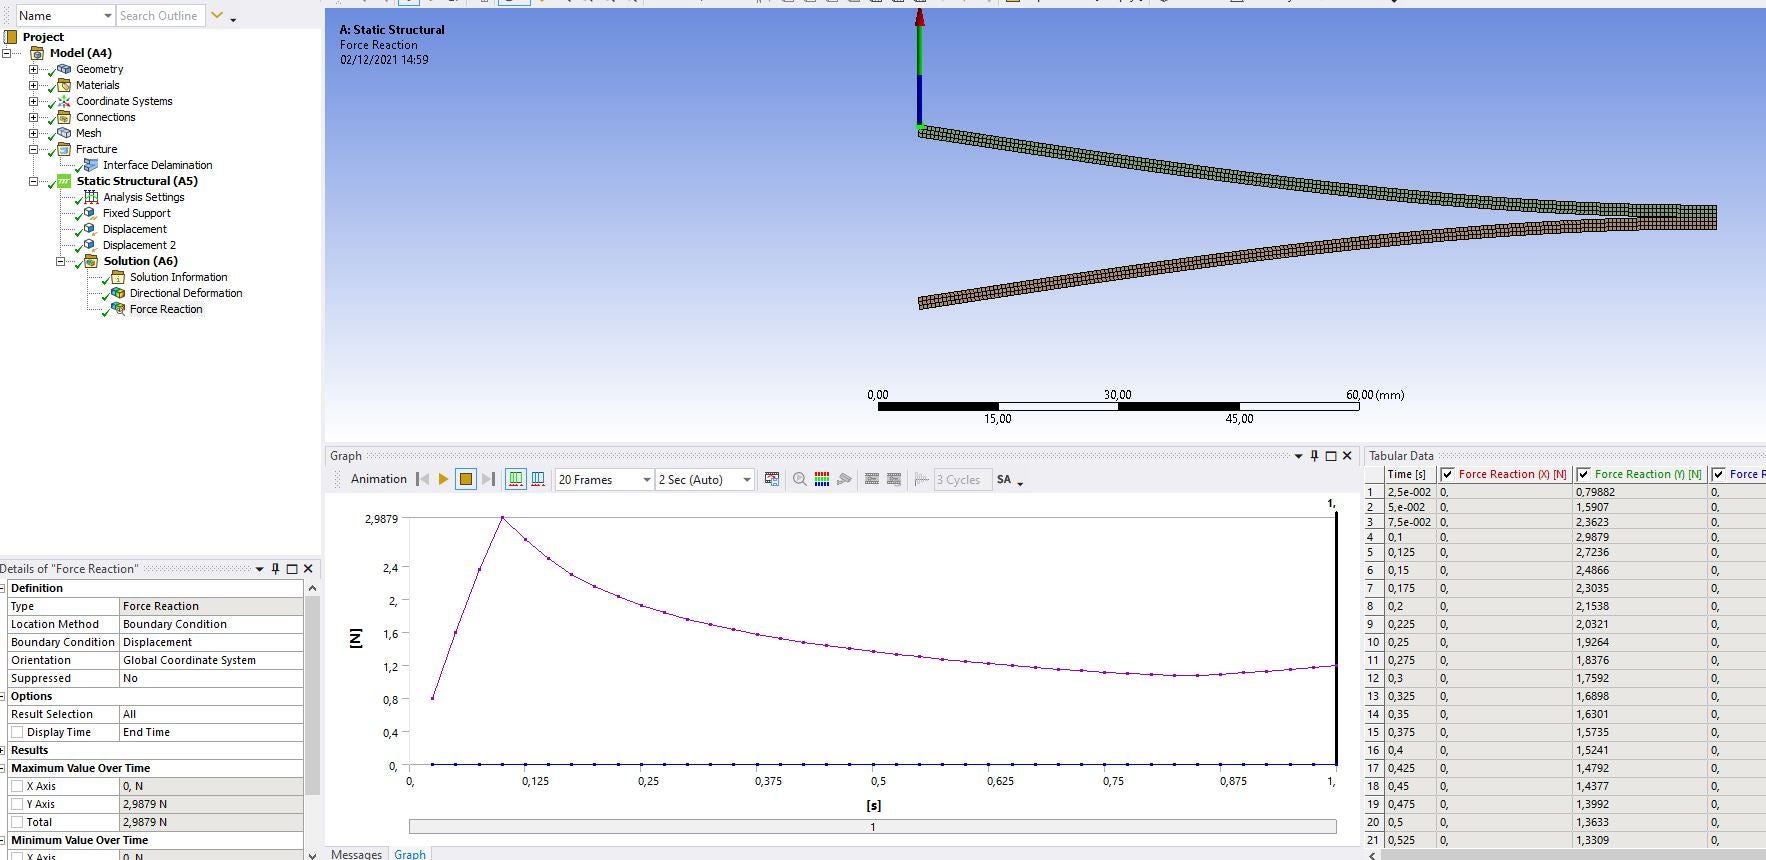Toggle the Display Time checkbox
Screen dimensions: 1766x860
click(17, 732)
